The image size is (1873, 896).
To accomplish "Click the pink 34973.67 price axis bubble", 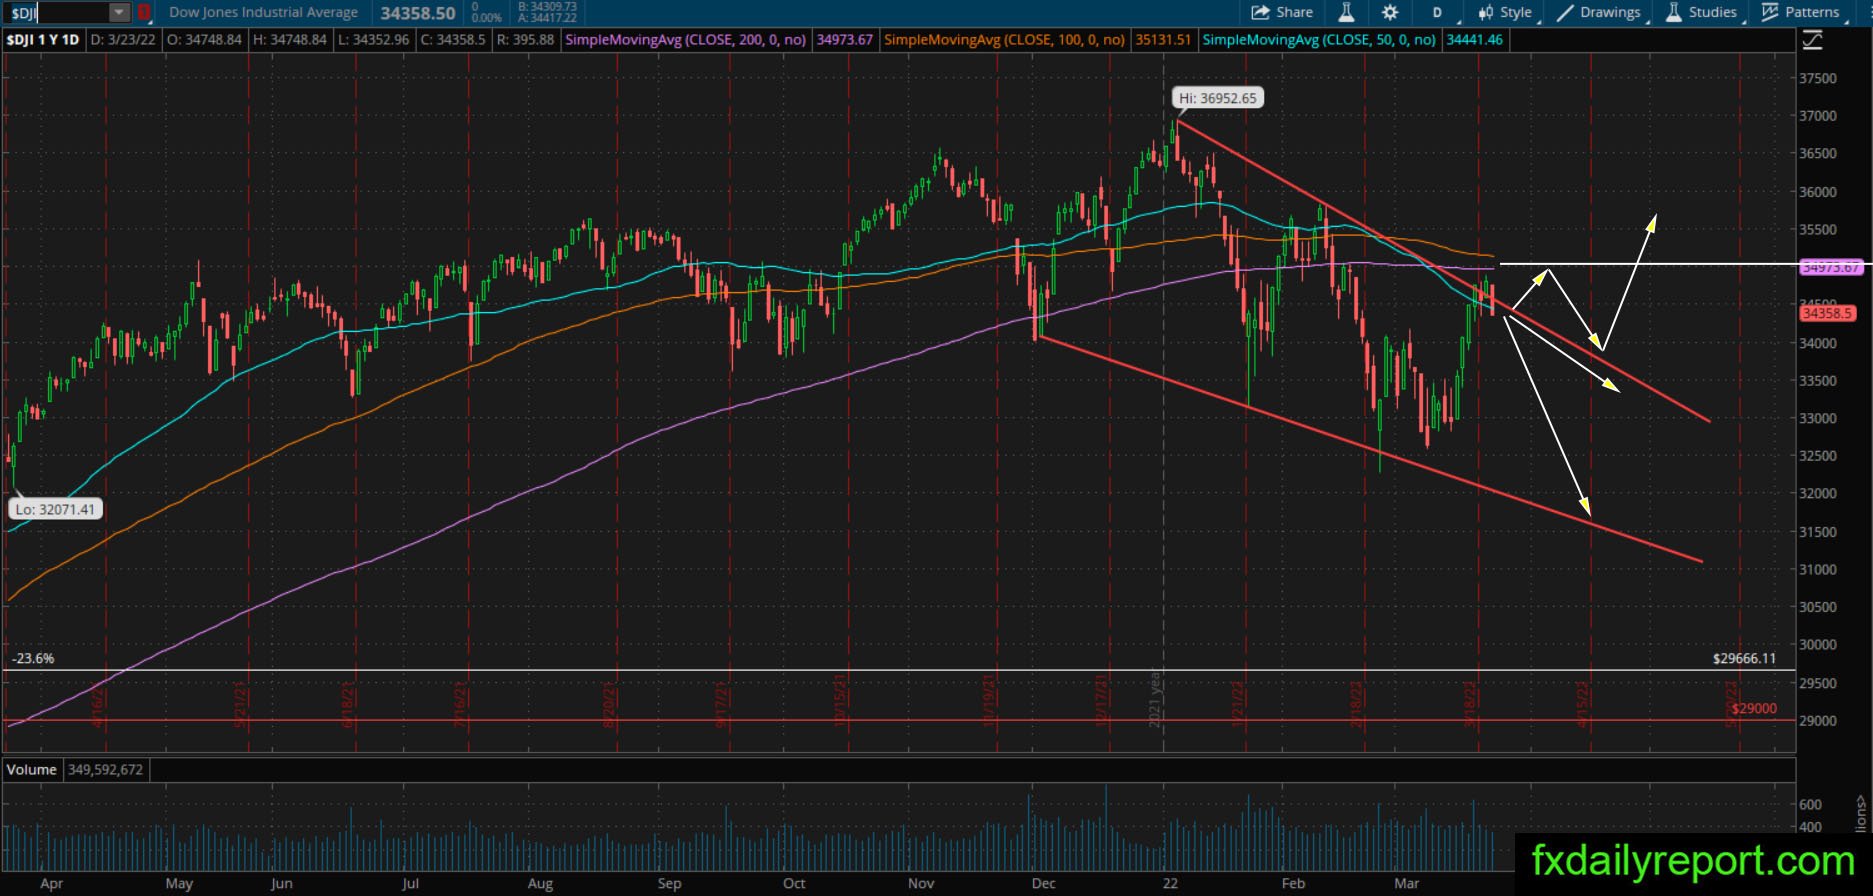I will 1830,267.
